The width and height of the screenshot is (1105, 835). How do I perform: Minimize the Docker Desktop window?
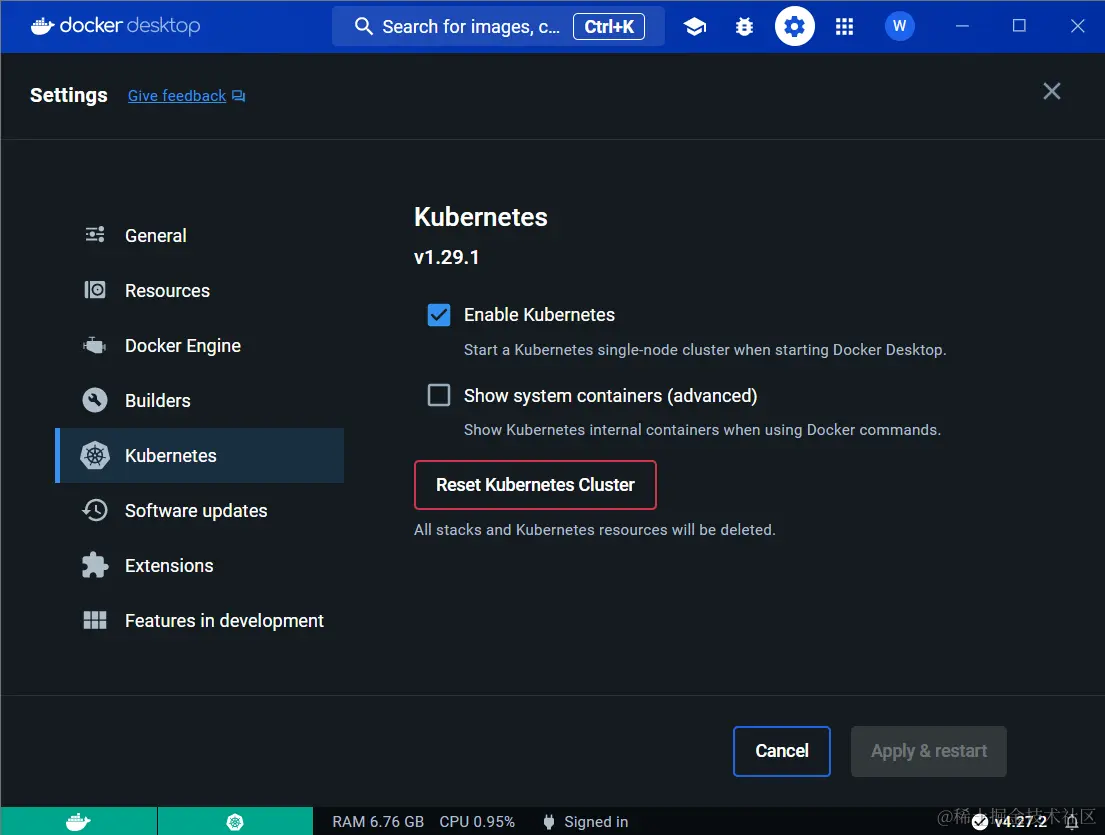click(x=962, y=26)
